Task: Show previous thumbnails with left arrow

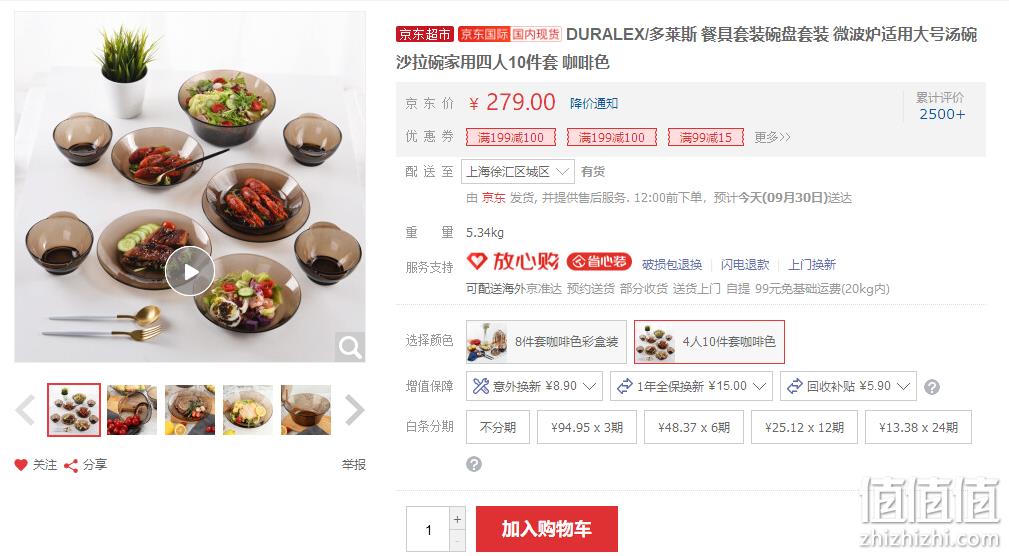Action: [25, 410]
